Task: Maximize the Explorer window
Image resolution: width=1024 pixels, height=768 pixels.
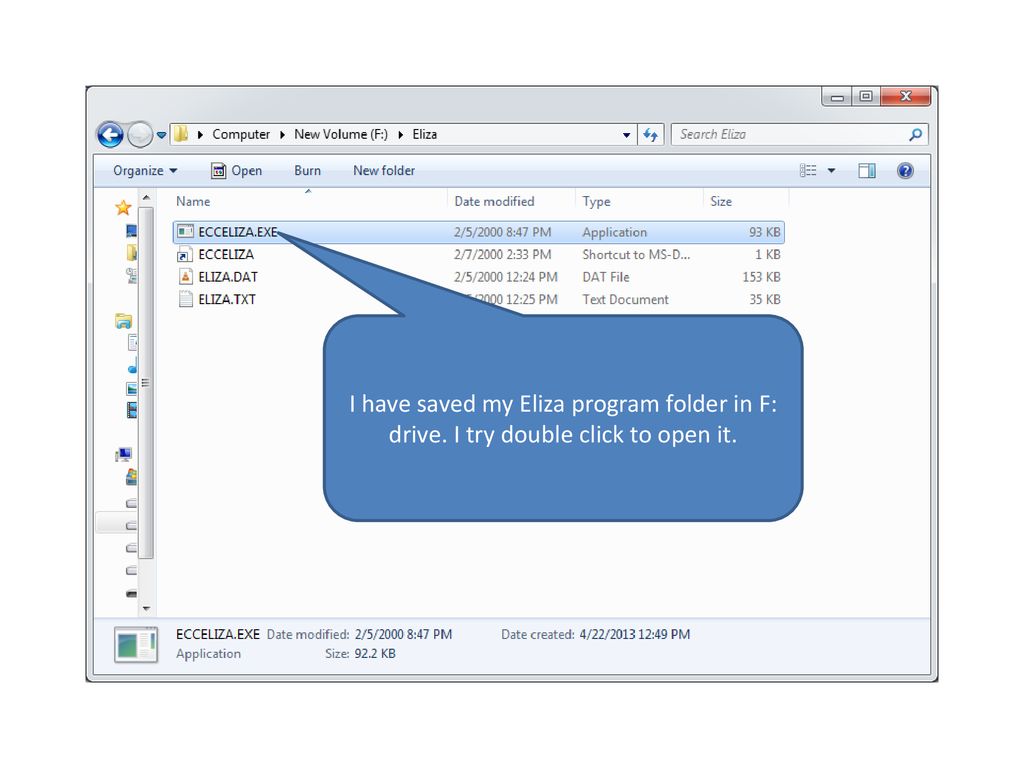Action: [866, 97]
